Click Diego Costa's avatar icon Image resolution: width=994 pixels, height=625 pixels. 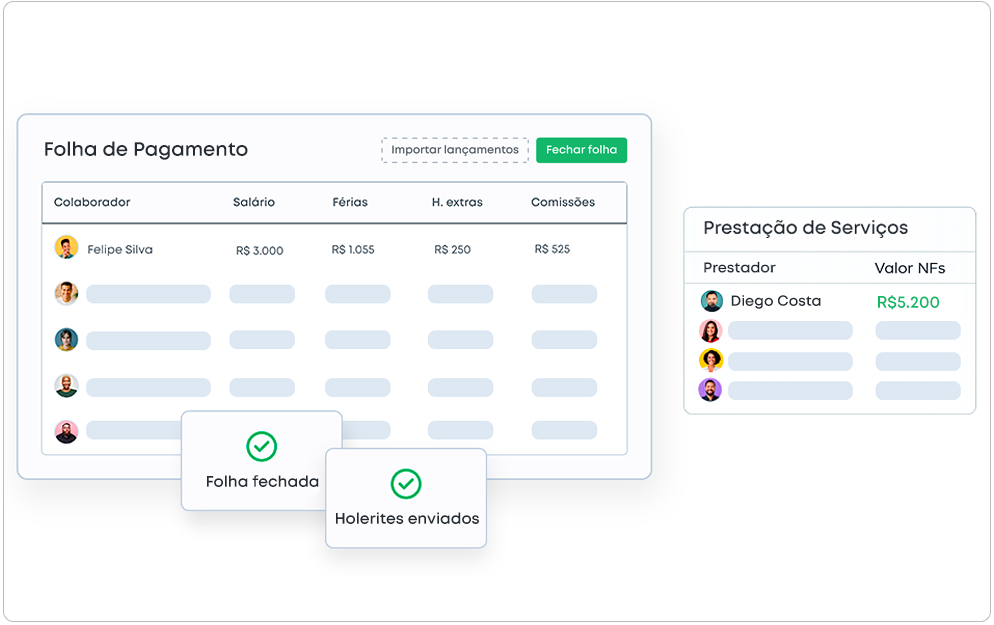pyautogui.click(x=711, y=301)
